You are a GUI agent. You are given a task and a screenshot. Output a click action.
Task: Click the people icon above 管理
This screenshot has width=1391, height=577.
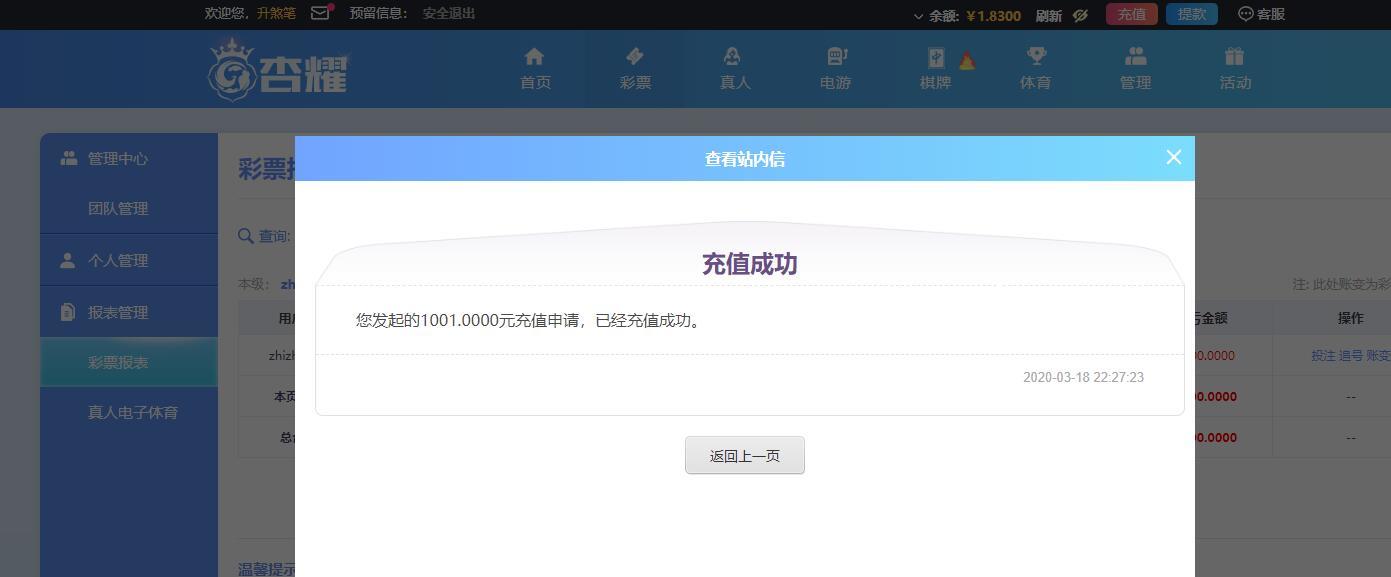[x=1135, y=56]
